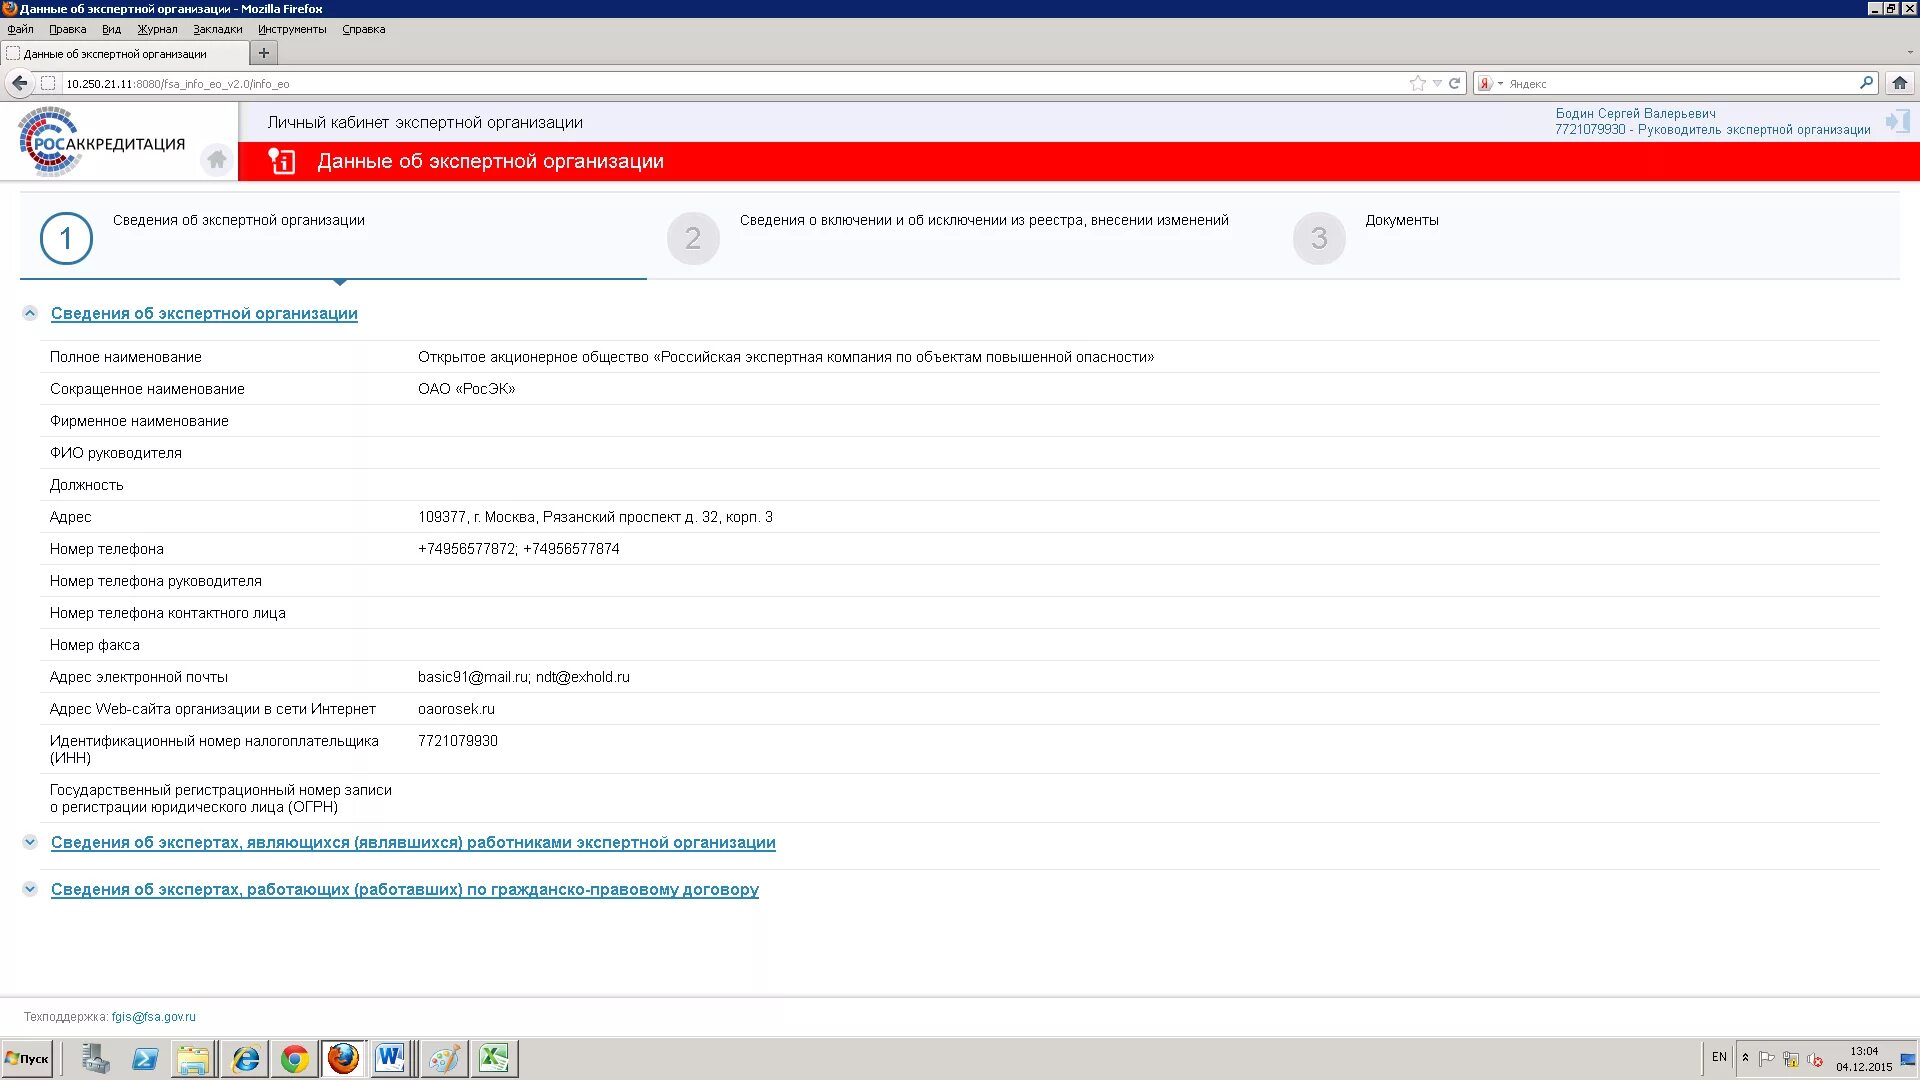
Task: Click the EN language indicator
Action: point(1719,1057)
